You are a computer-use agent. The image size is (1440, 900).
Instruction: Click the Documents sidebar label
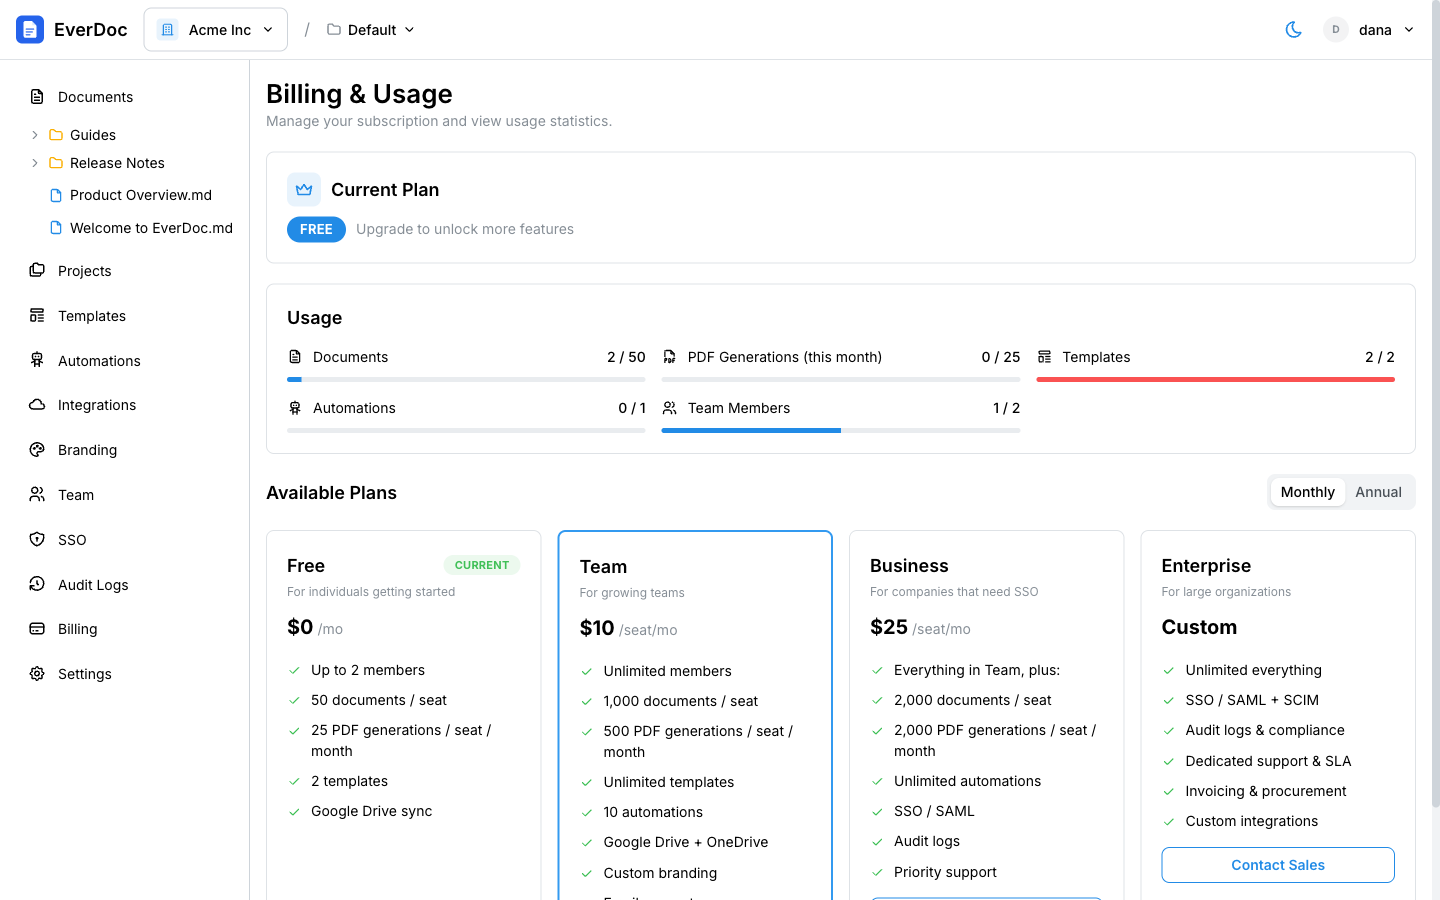[95, 97]
